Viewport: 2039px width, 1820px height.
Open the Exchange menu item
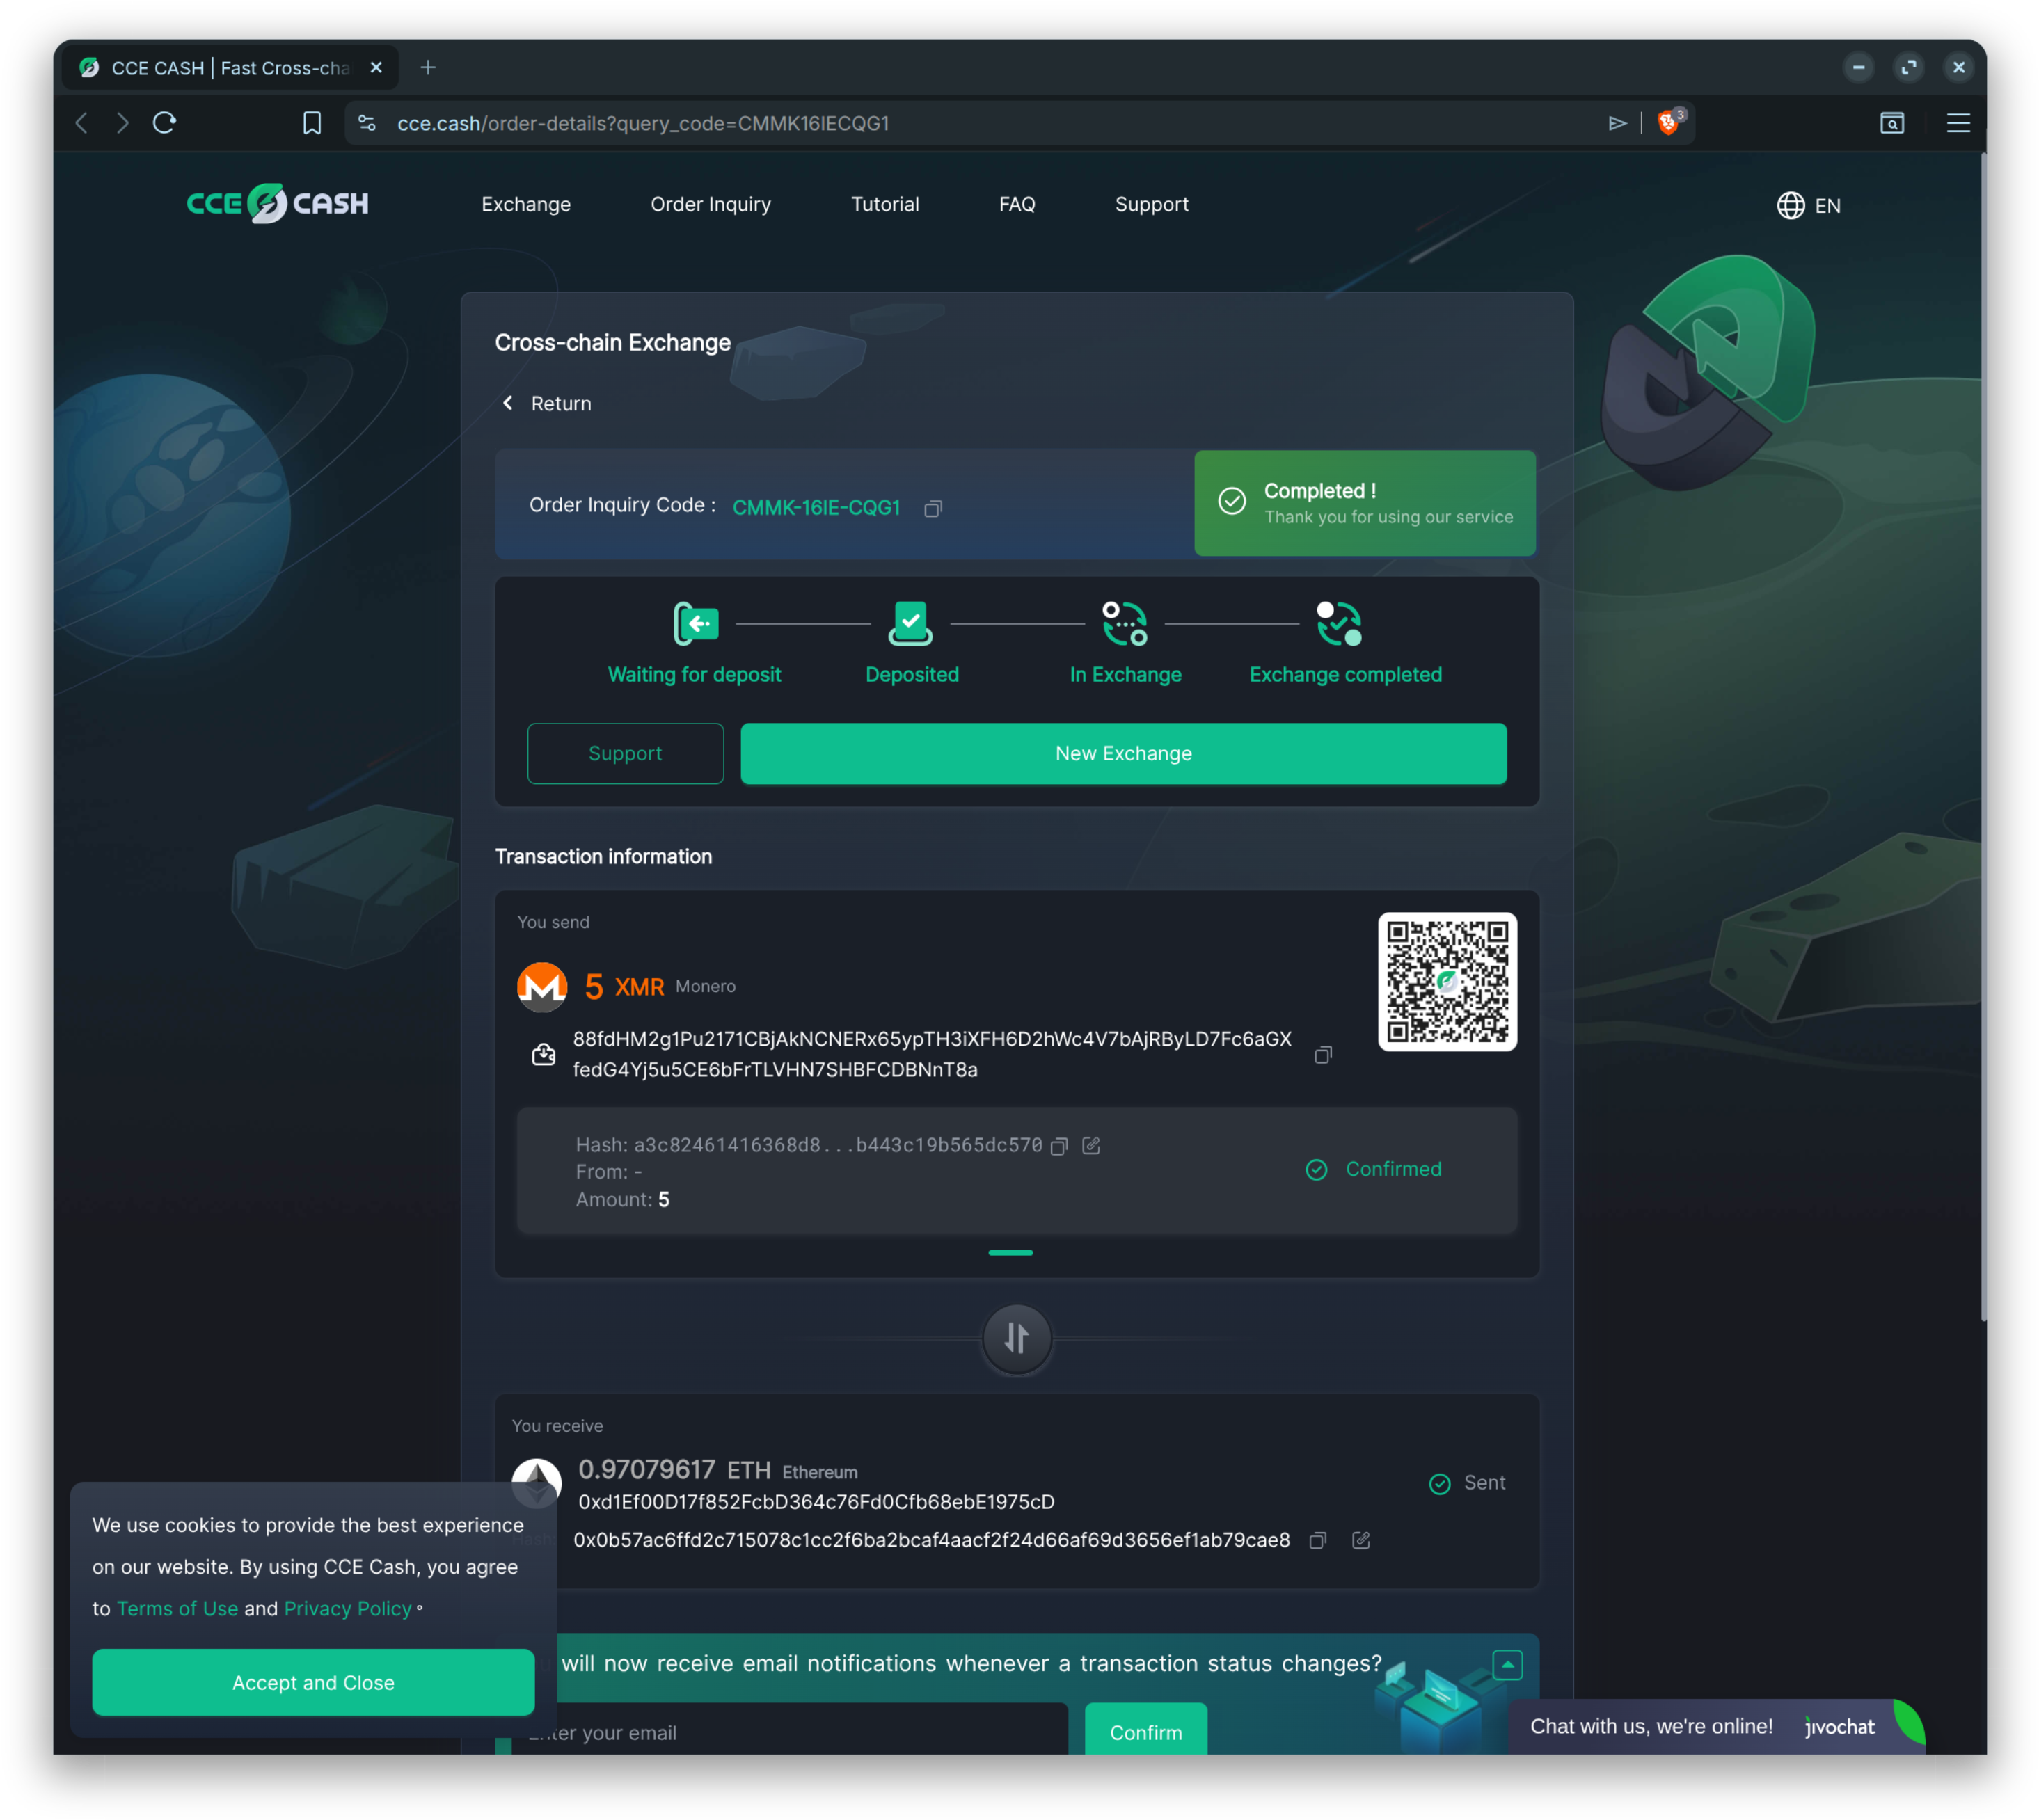(526, 204)
